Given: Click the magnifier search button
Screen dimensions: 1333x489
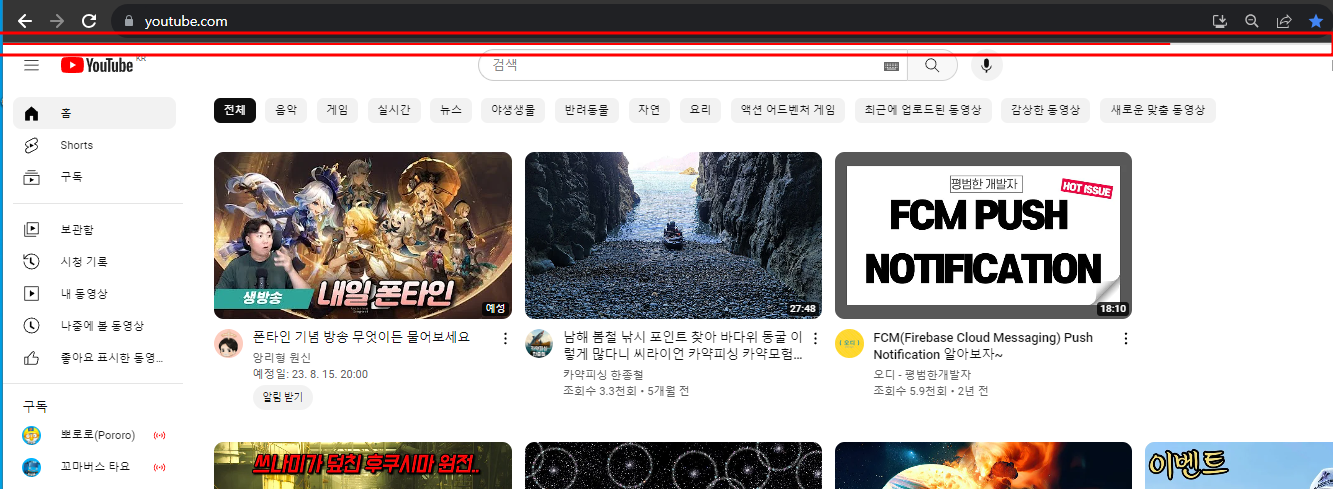Looking at the screenshot, I should [932, 65].
